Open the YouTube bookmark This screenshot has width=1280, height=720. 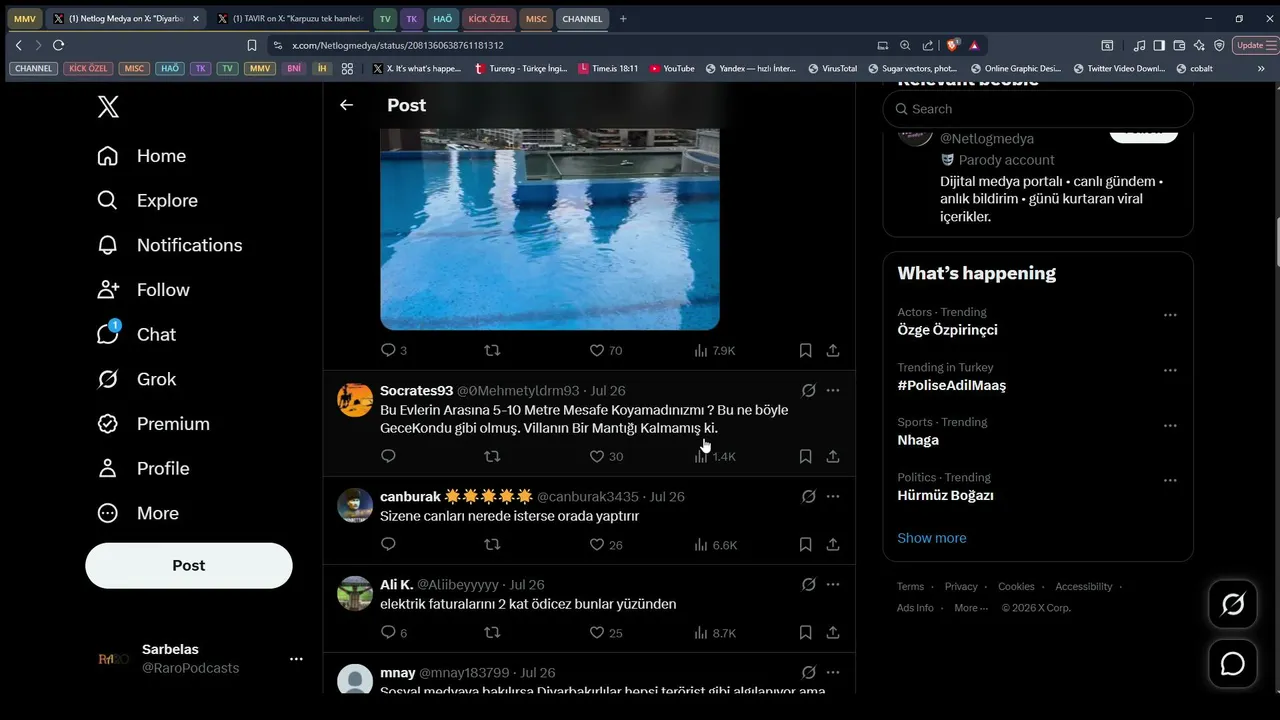pos(672,69)
